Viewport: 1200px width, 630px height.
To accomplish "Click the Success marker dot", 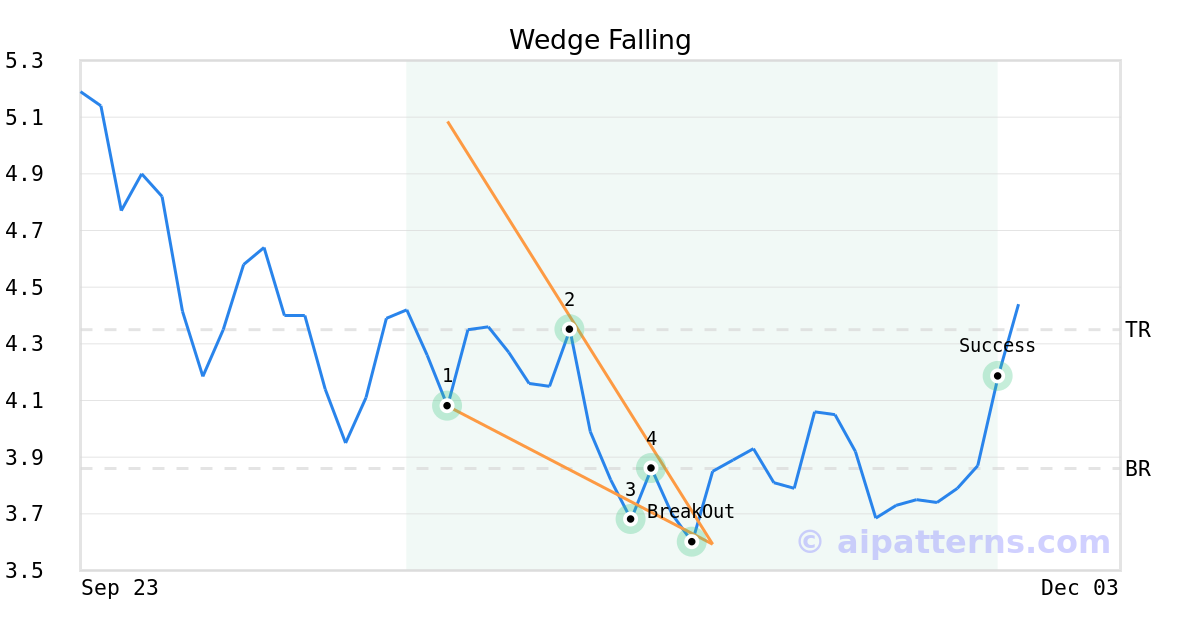I will click(997, 376).
